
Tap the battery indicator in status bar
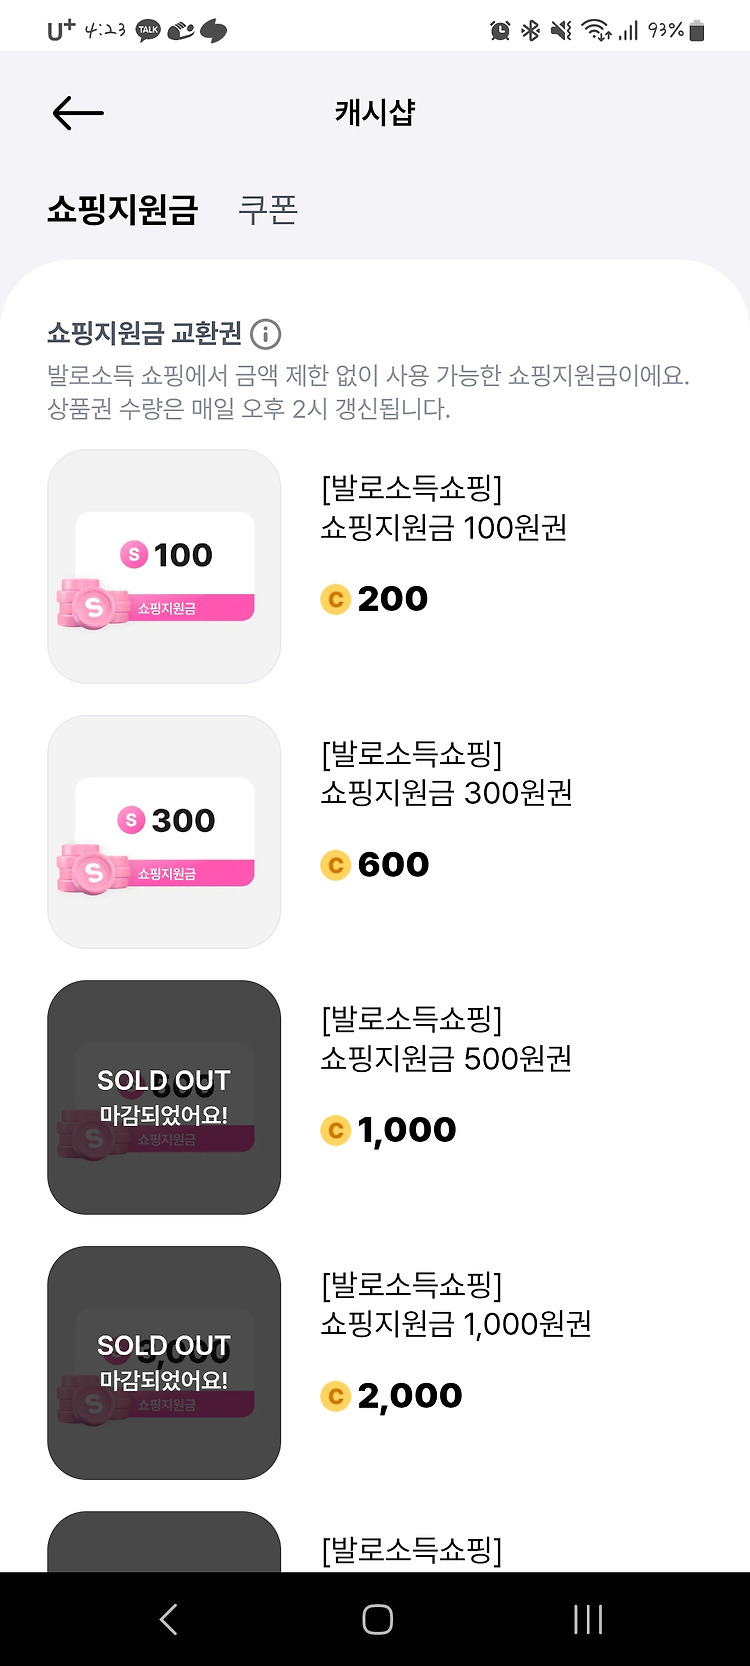pyautogui.click(x=697, y=31)
